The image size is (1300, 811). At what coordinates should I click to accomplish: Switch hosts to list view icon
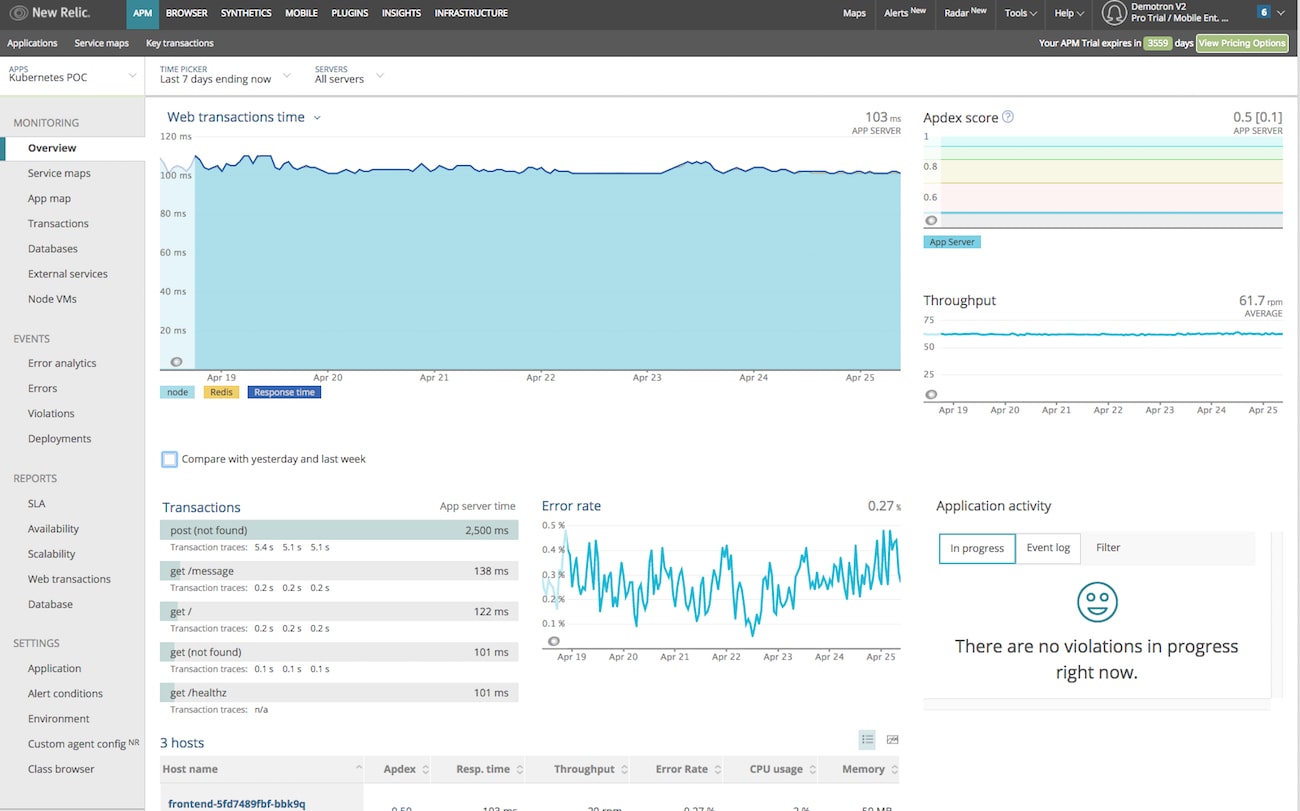click(867, 740)
